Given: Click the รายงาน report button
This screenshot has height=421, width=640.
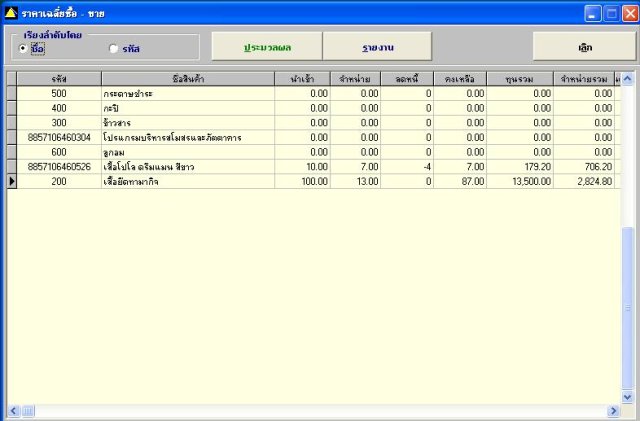Looking at the screenshot, I should click(x=377, y=47).
